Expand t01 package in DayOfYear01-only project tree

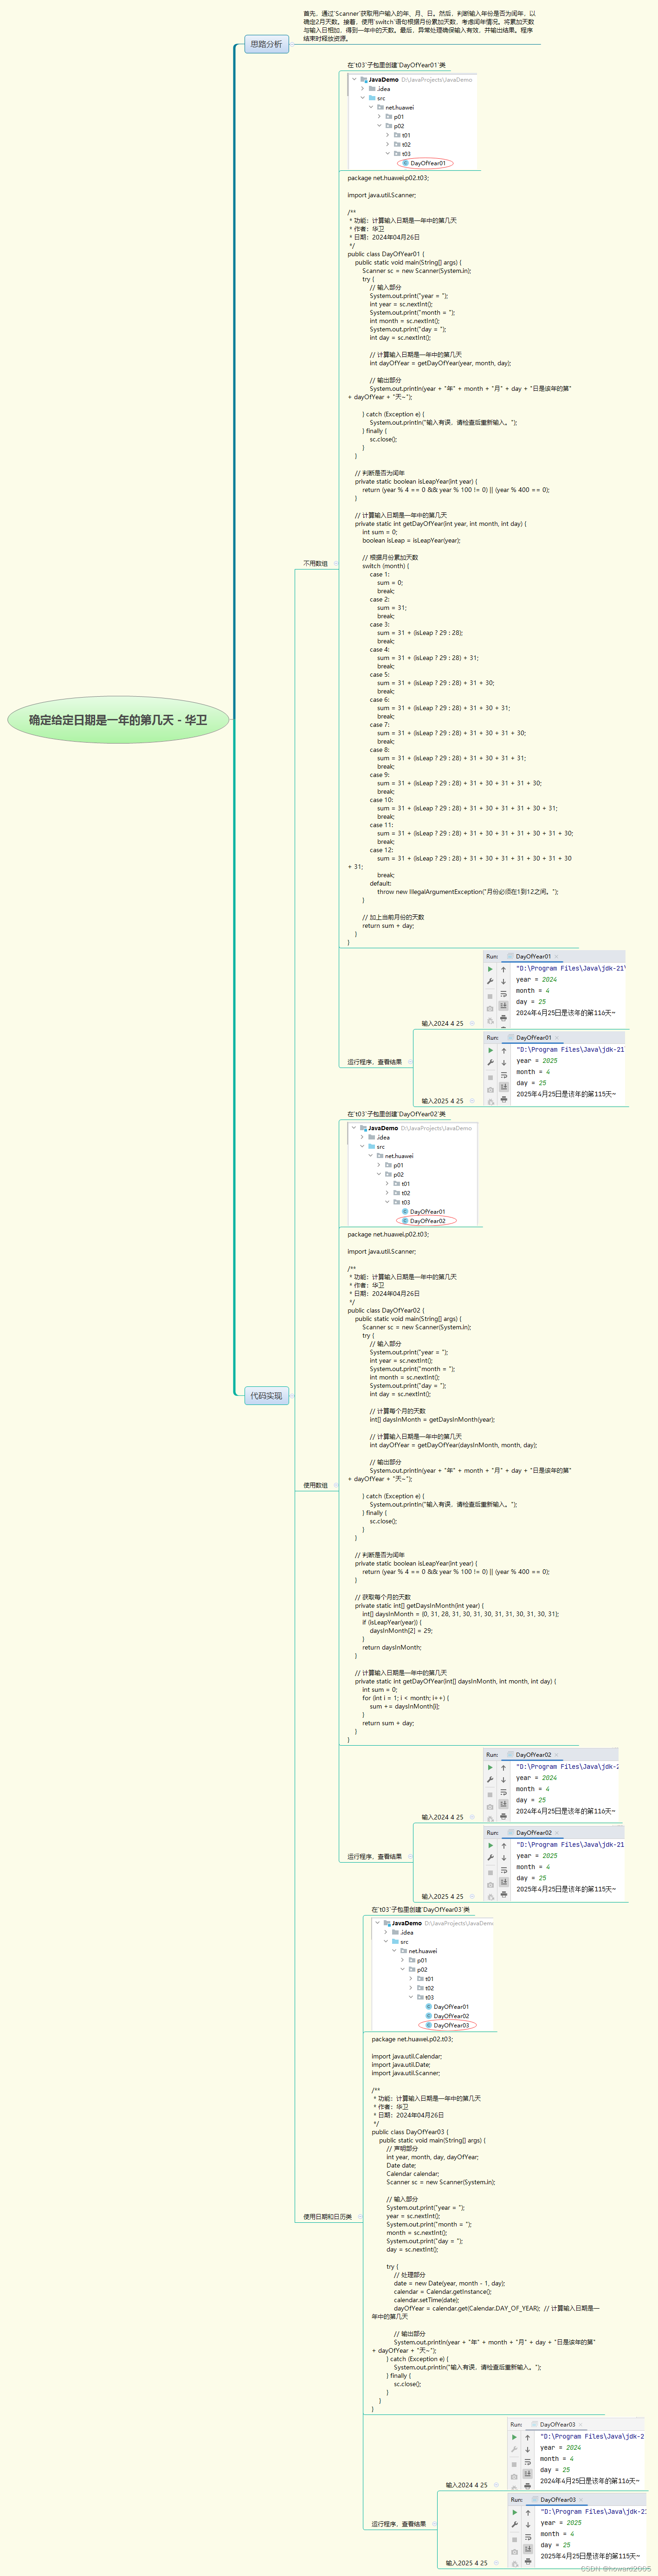pos(387,135)
